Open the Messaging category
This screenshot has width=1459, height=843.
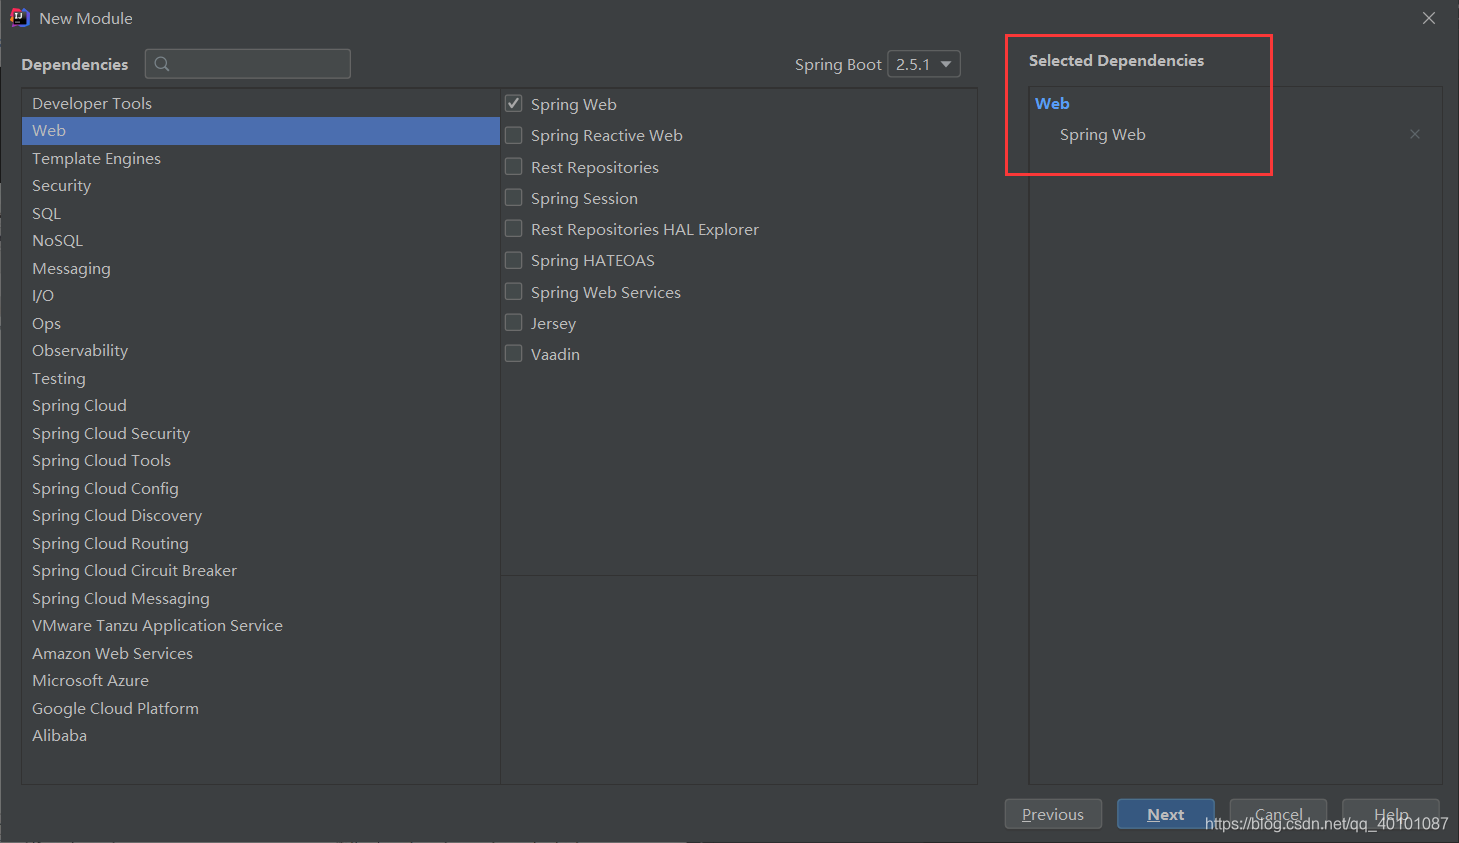pos(261,268)
